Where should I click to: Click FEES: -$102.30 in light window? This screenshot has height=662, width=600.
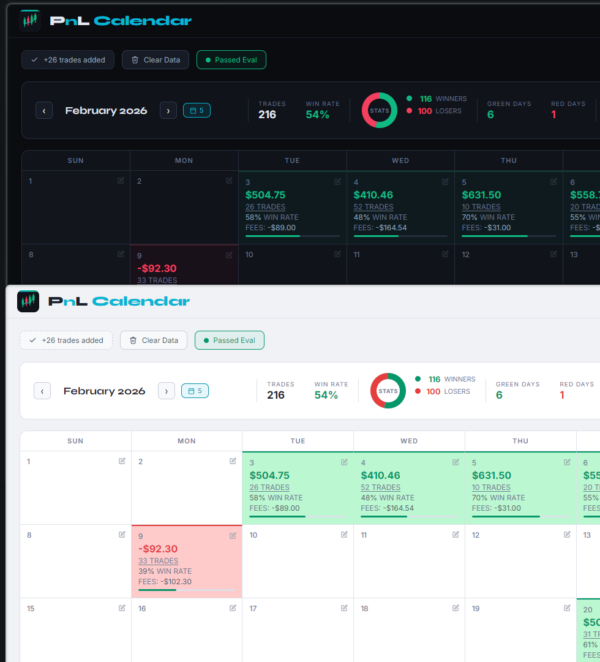165,582
